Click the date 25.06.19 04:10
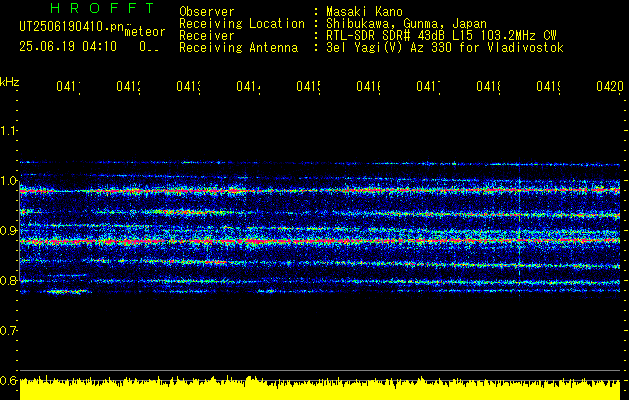This screenshot has width=629, height=400. coord(68,47)
